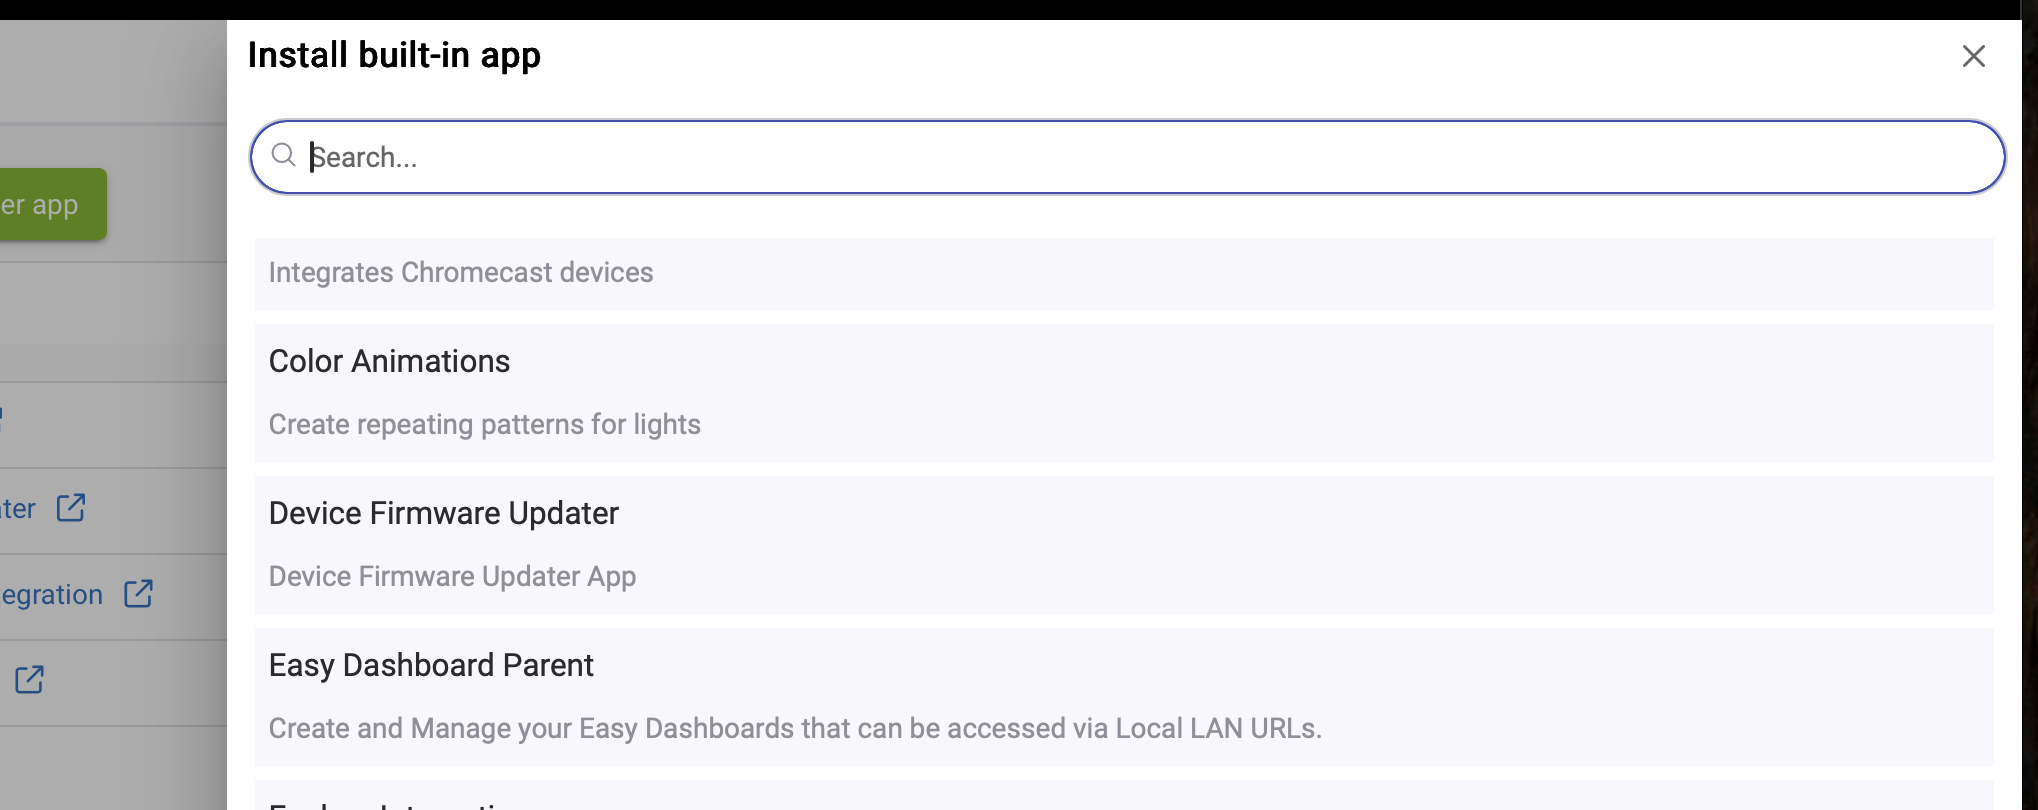Screen dimensions: 2038x810
Task: Click the cut-off blue link above 'ter'
Action: coord(2,419)
